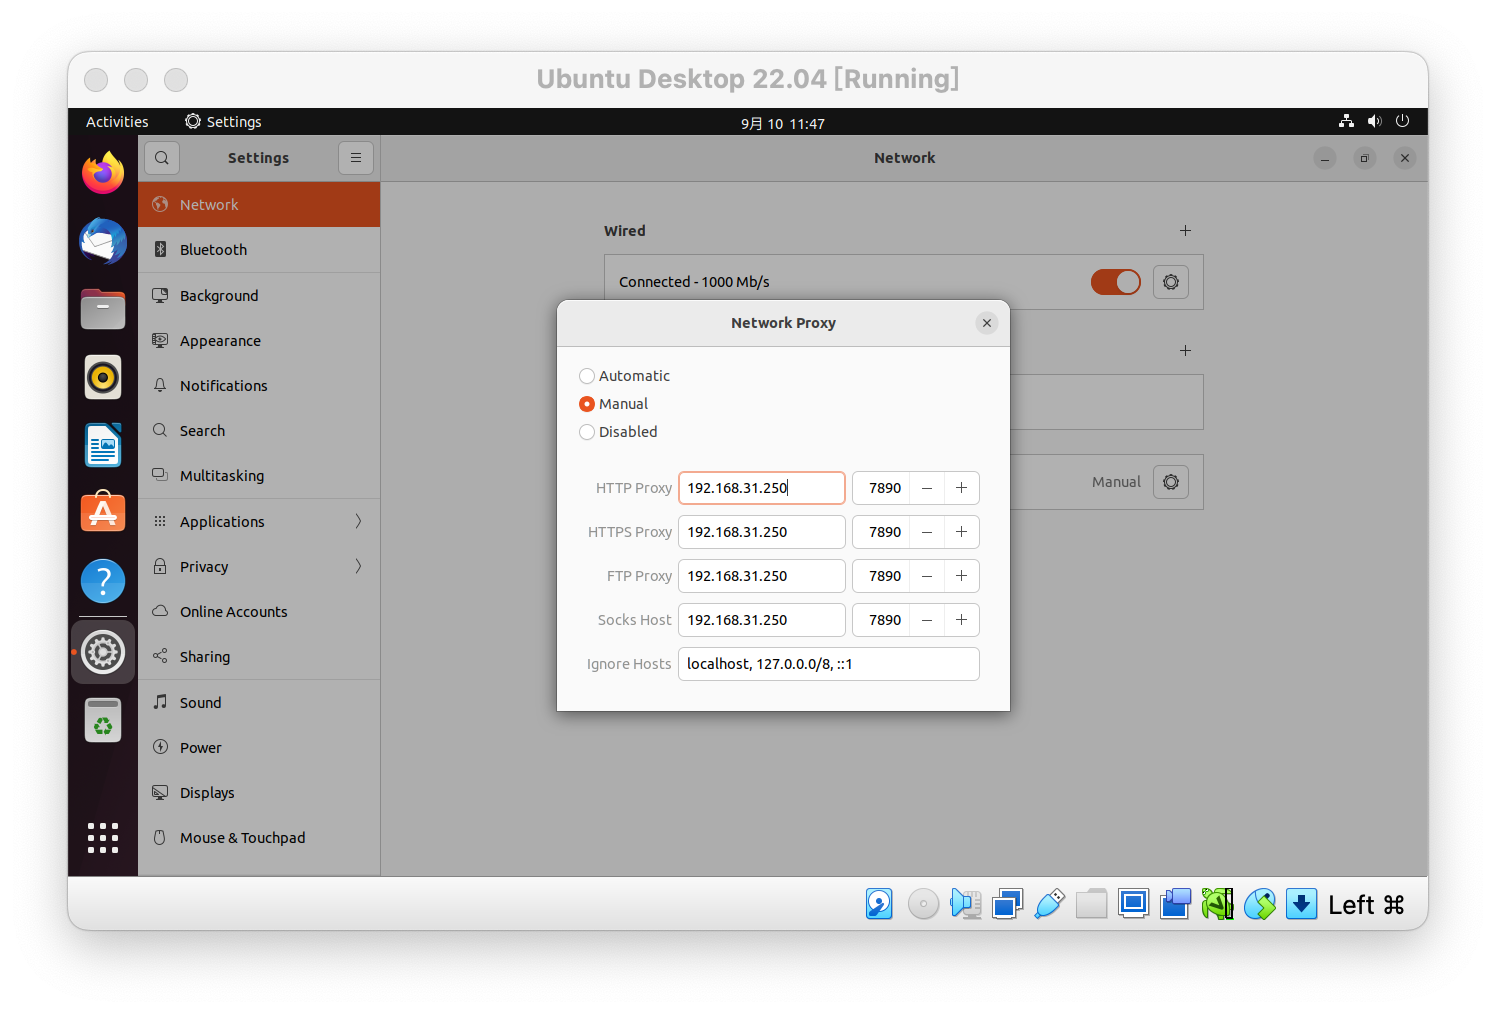
Task: Click the Ignore Hosts field
Action: click(x=829, y=664)
